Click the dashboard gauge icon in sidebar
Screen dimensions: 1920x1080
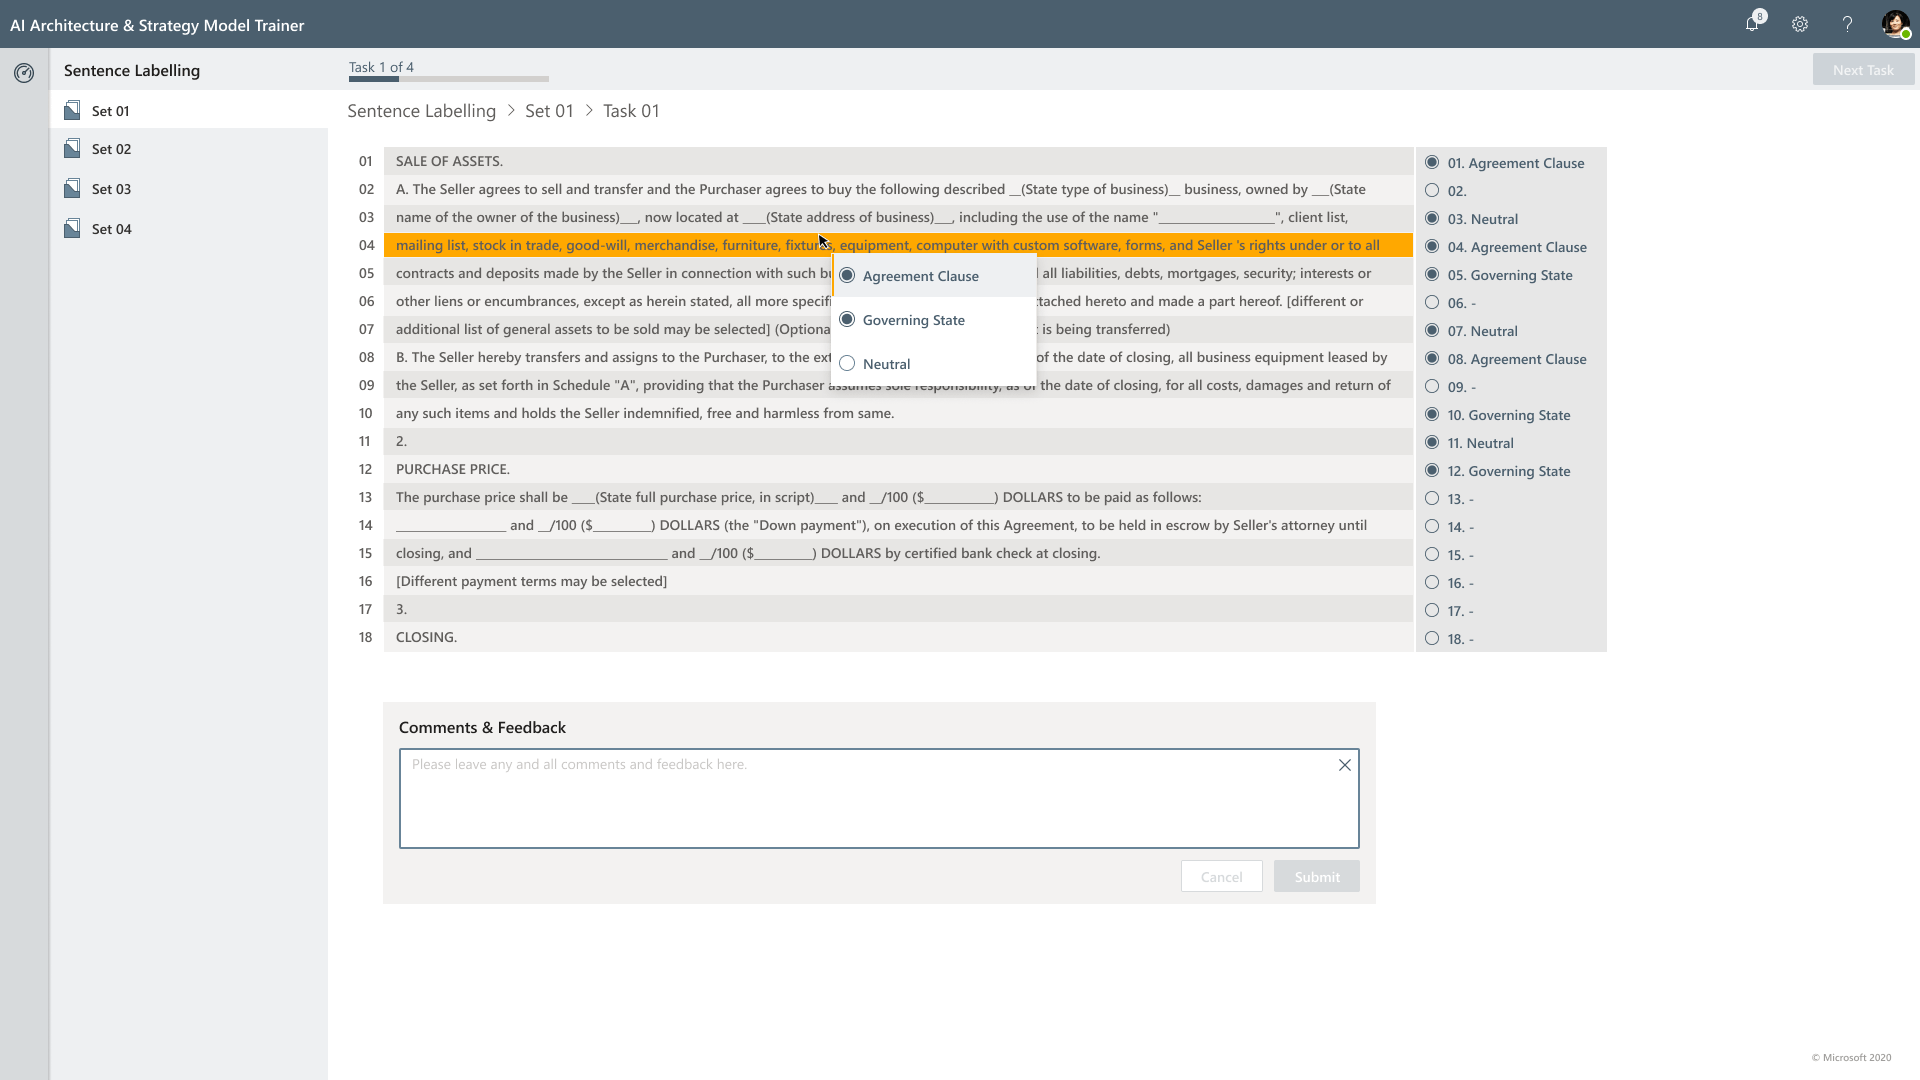click(24, 73)
